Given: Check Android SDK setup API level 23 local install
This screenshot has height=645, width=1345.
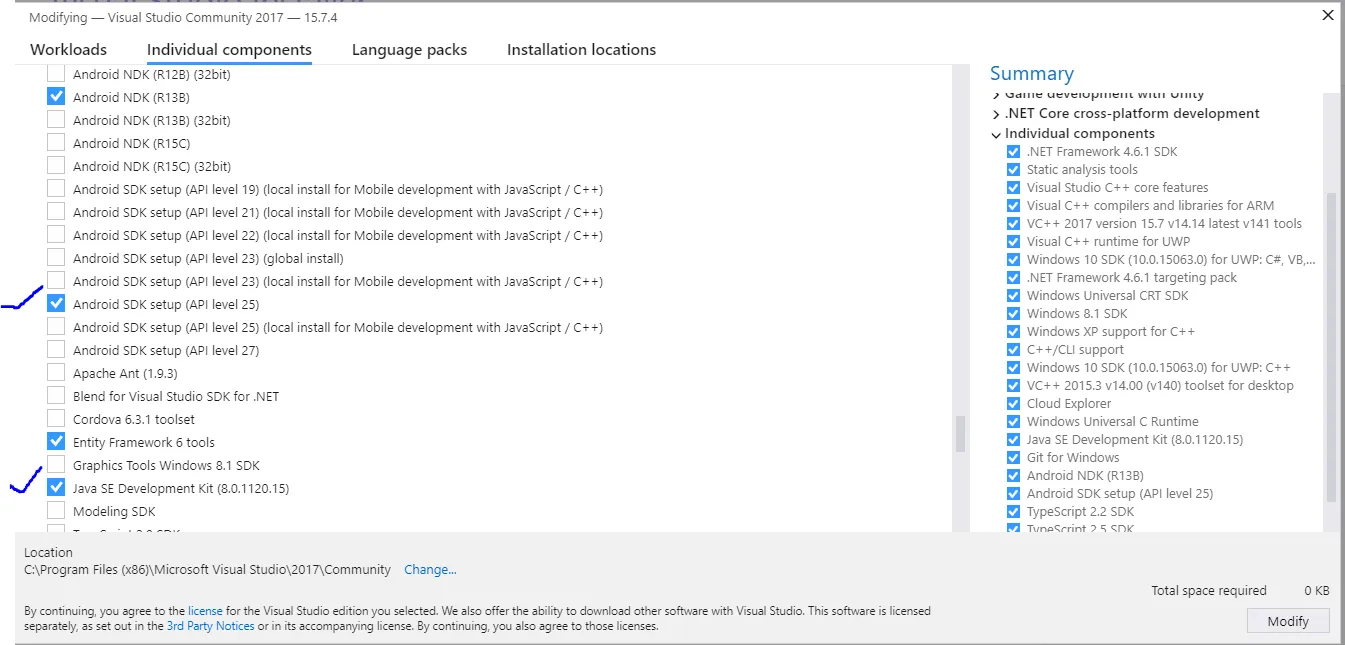Looking at the screenshot, I should 56,281.
